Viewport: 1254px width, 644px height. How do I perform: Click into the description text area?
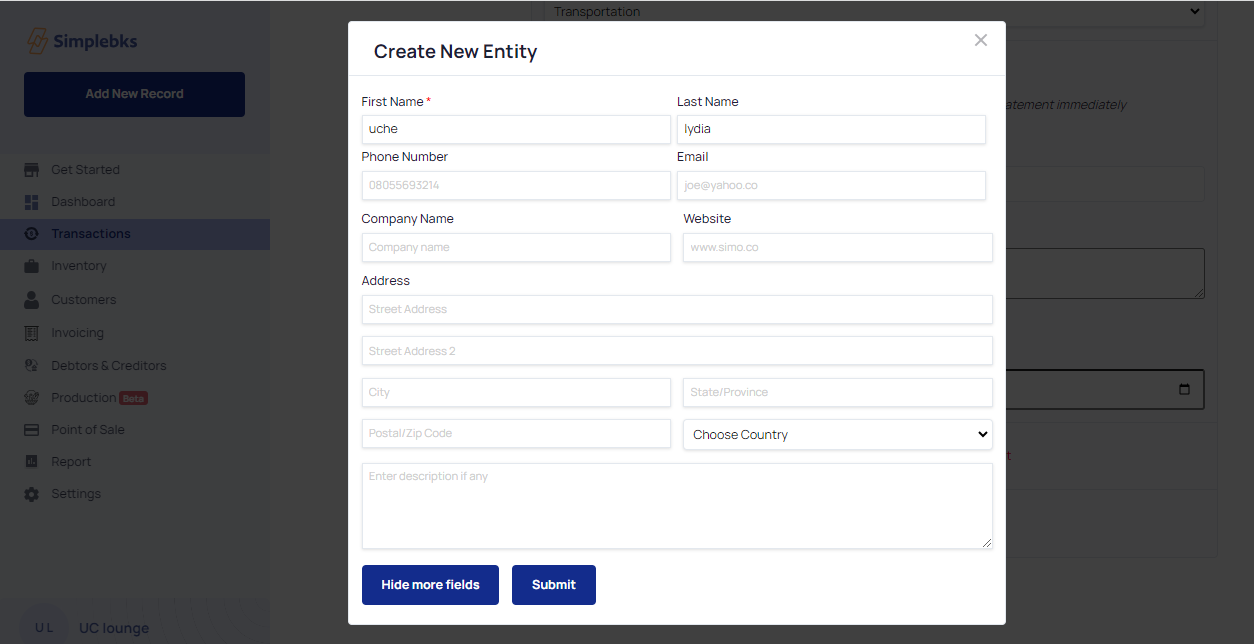point(677,506)
